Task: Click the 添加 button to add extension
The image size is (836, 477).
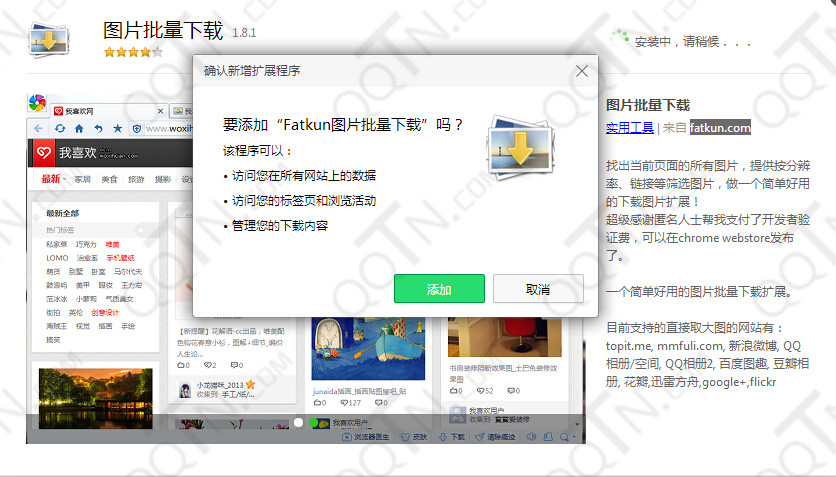Action: 439,289
